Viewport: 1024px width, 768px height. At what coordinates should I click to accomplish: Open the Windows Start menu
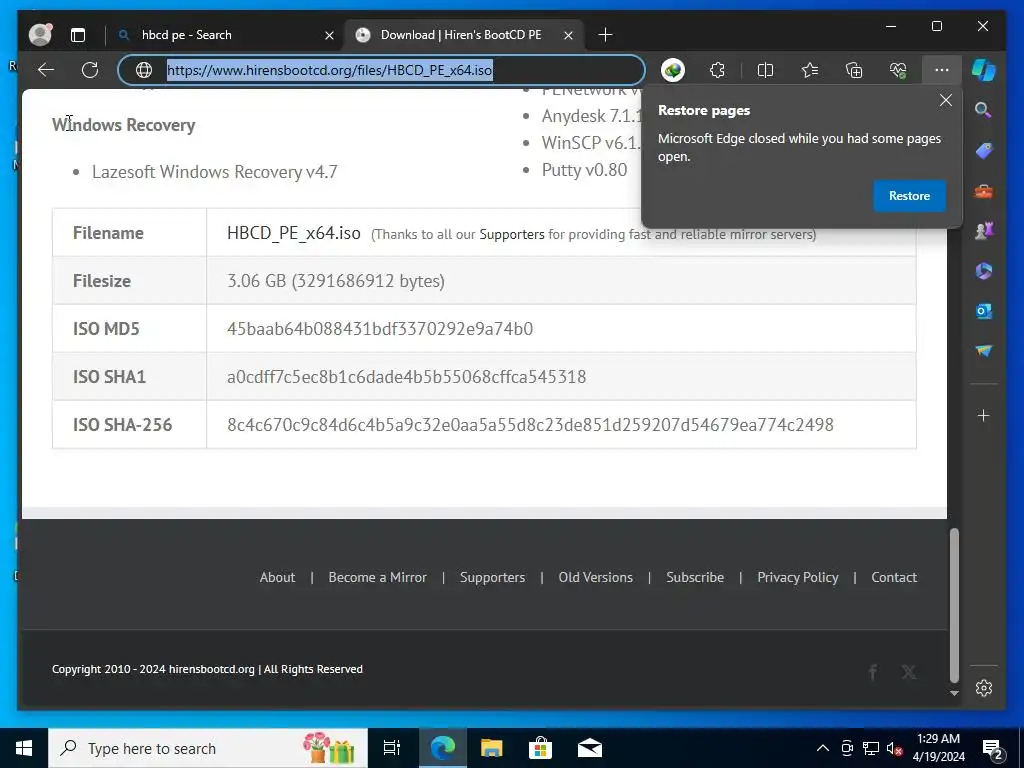click(24, 748)
